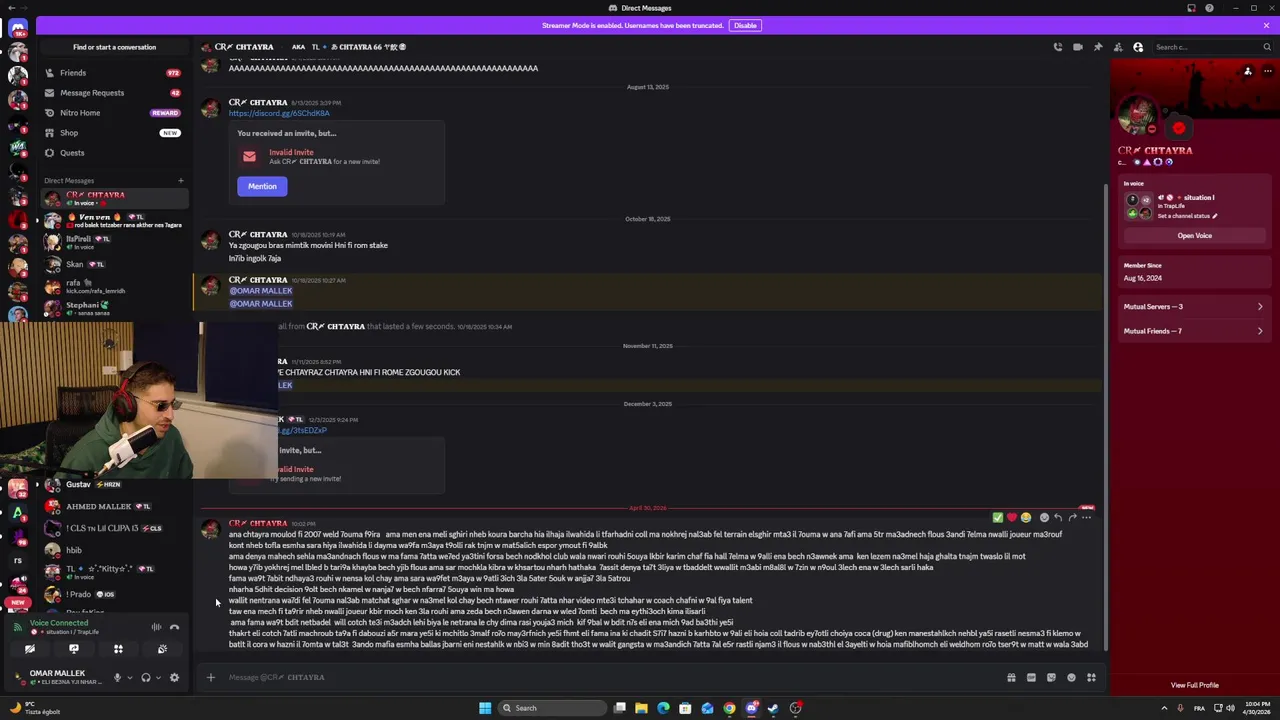Open the profile panel's more options icon

1268,71
